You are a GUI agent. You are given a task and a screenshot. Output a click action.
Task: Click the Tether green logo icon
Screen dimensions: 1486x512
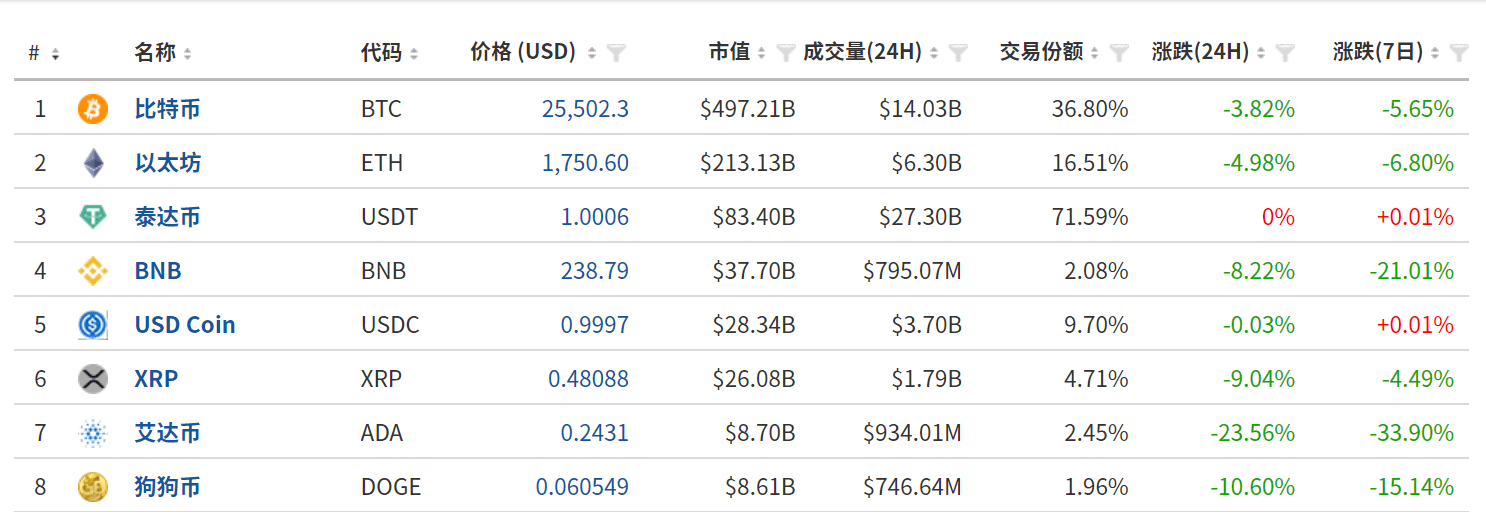[93, 217]
